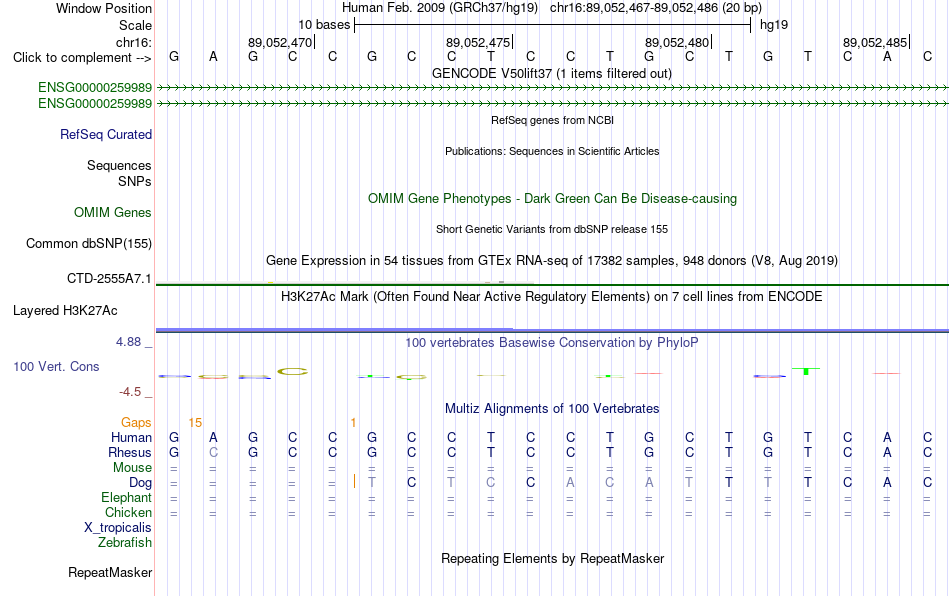The width and height of the screenshot is (950, 596).
Task: Select the SNPs track label
Action: tap(135, 181)
